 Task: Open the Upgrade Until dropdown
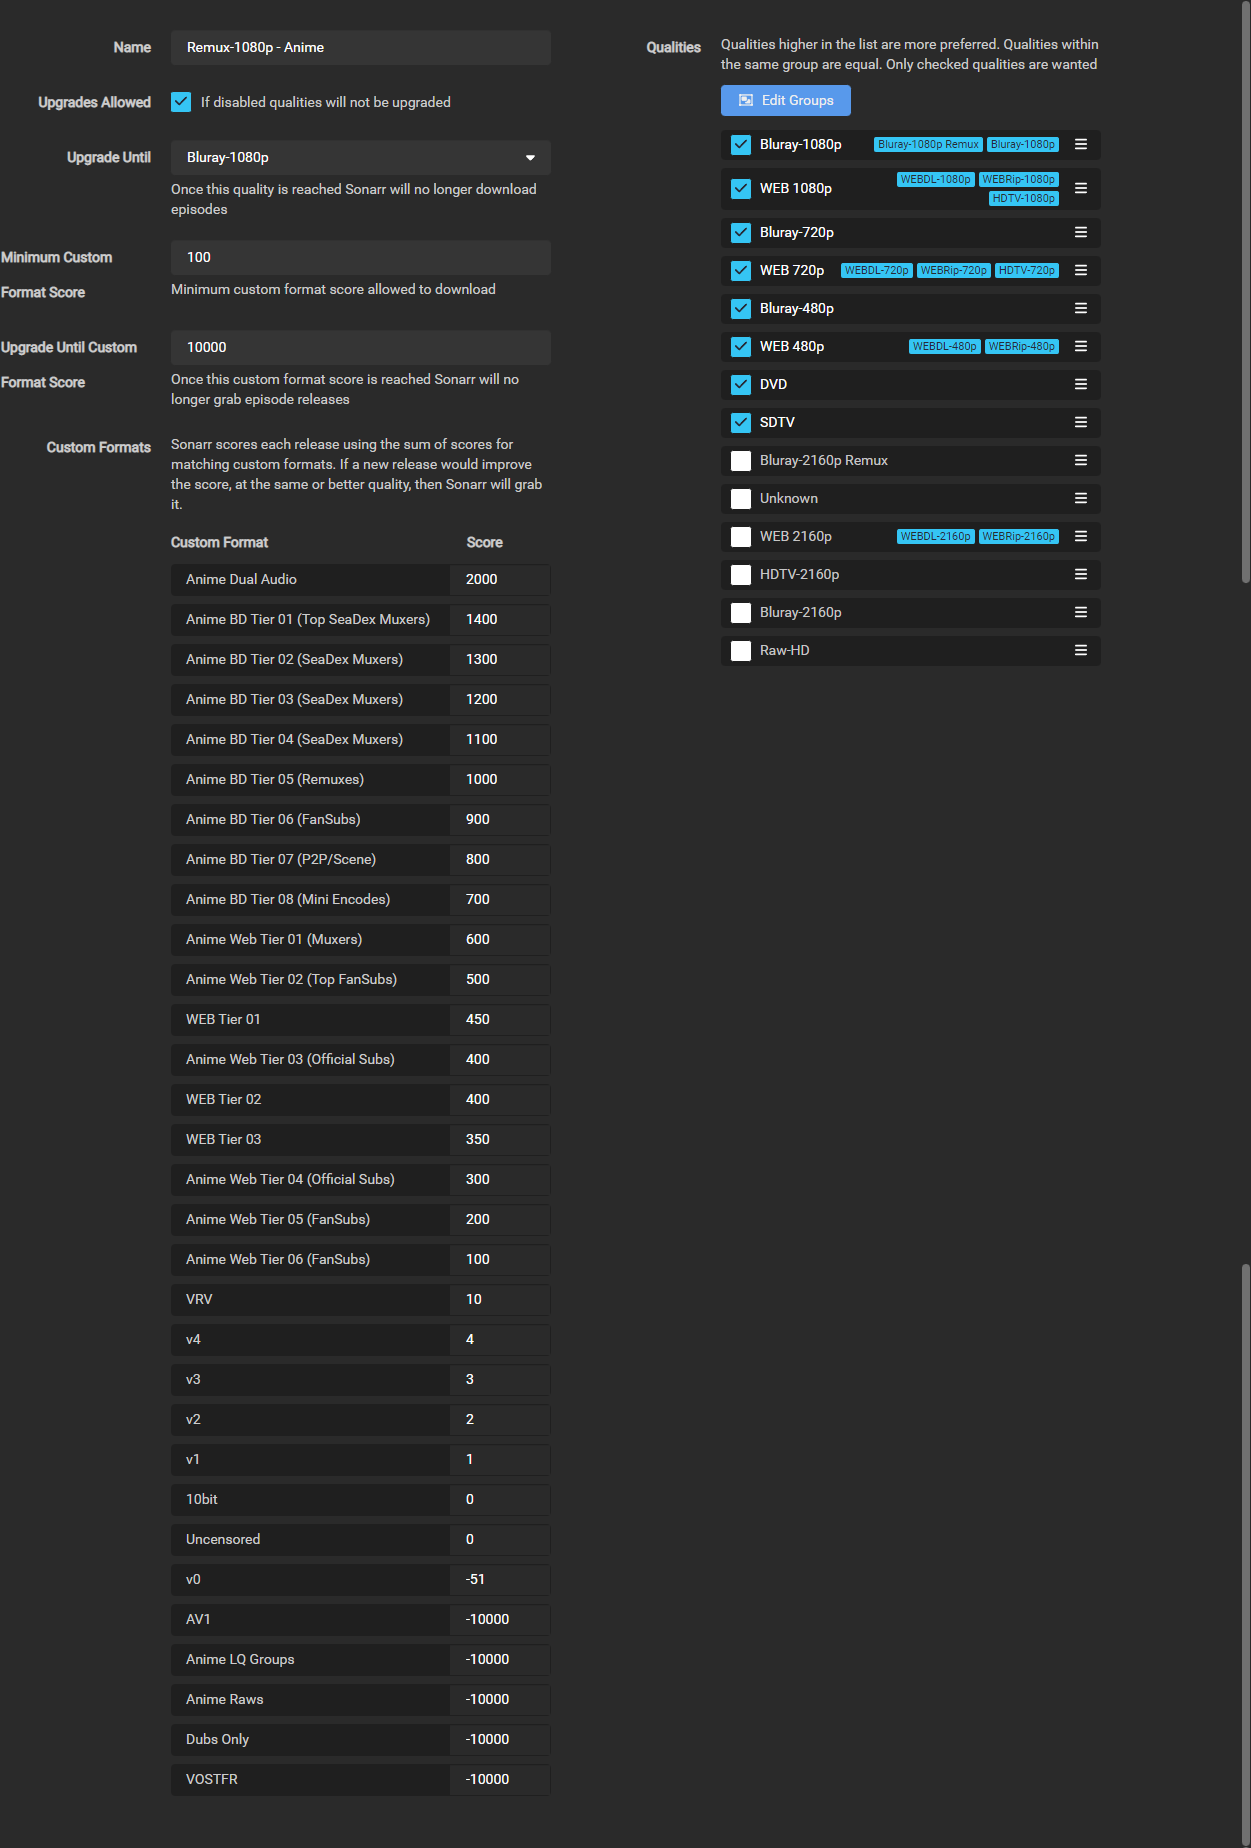tap(360, 158)
